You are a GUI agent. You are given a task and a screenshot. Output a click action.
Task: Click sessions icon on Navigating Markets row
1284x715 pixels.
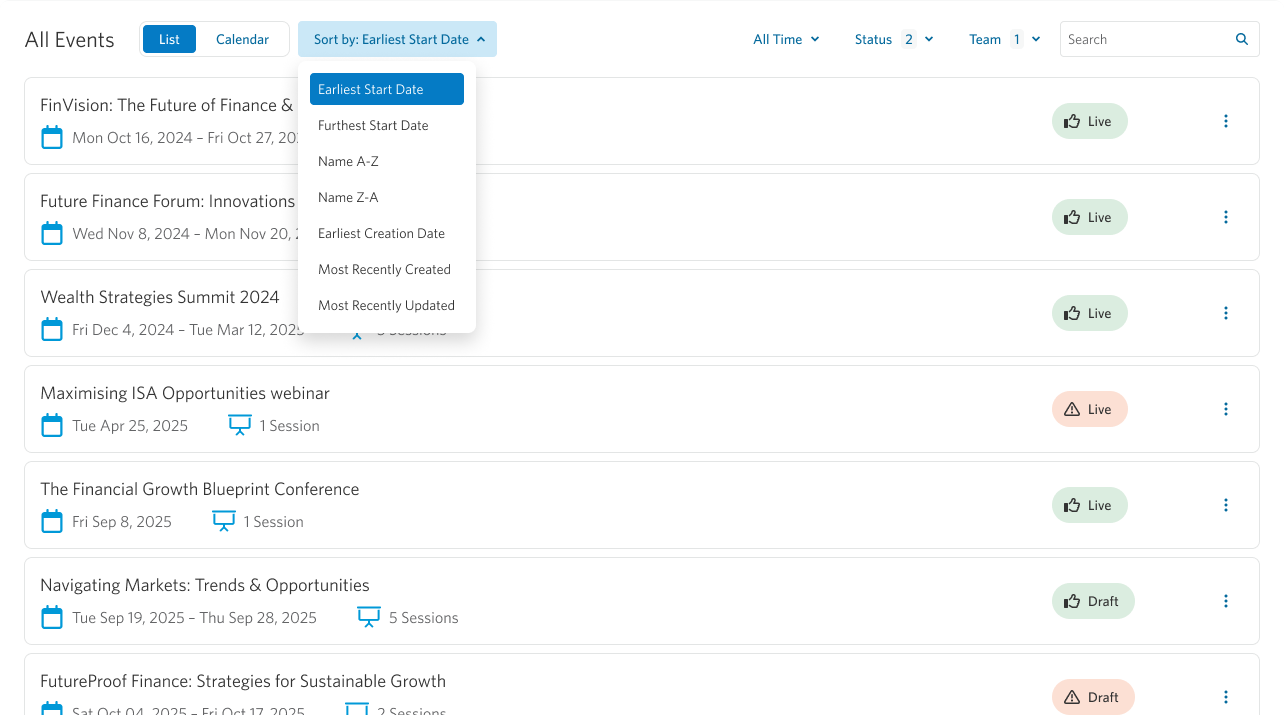pyautogui.click(x=369, y=618)
